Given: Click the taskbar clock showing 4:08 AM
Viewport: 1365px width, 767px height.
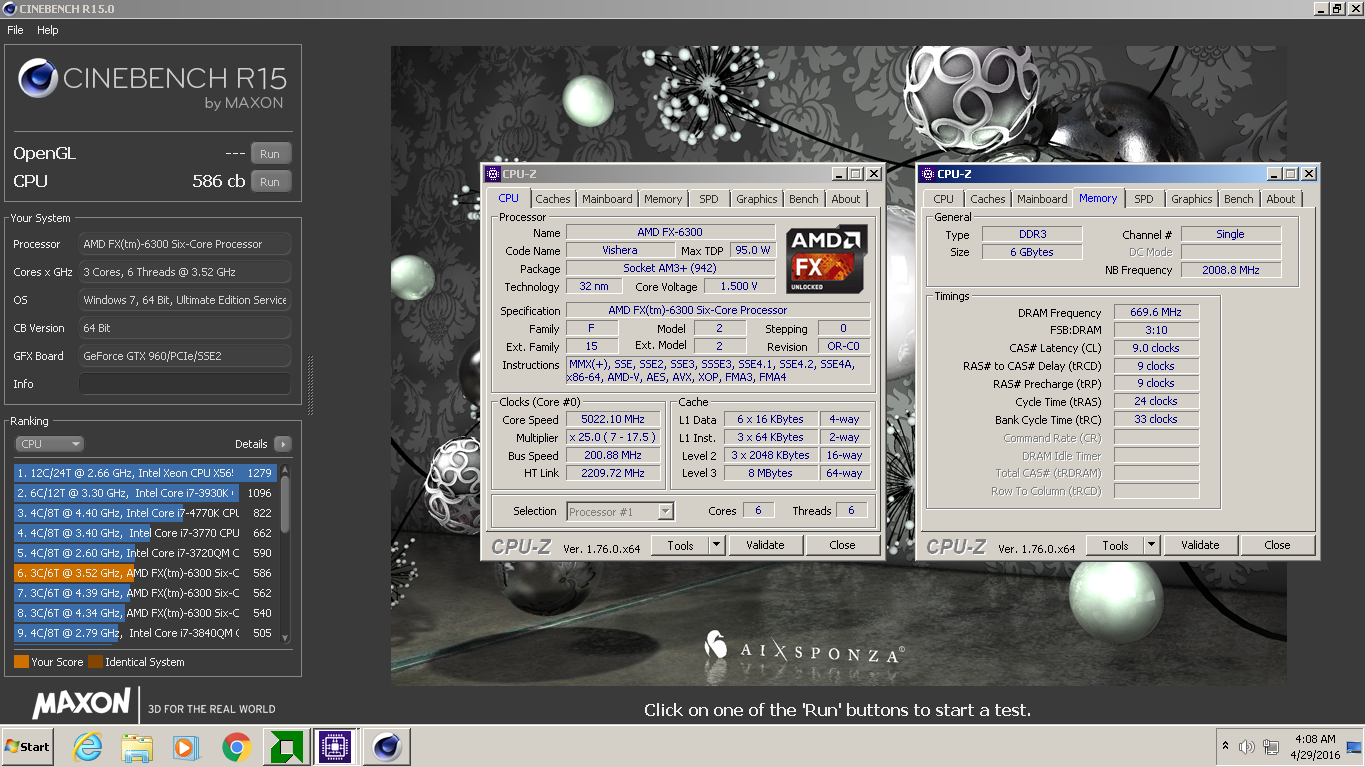Looking at the screenshot, I should point(1315,747).
